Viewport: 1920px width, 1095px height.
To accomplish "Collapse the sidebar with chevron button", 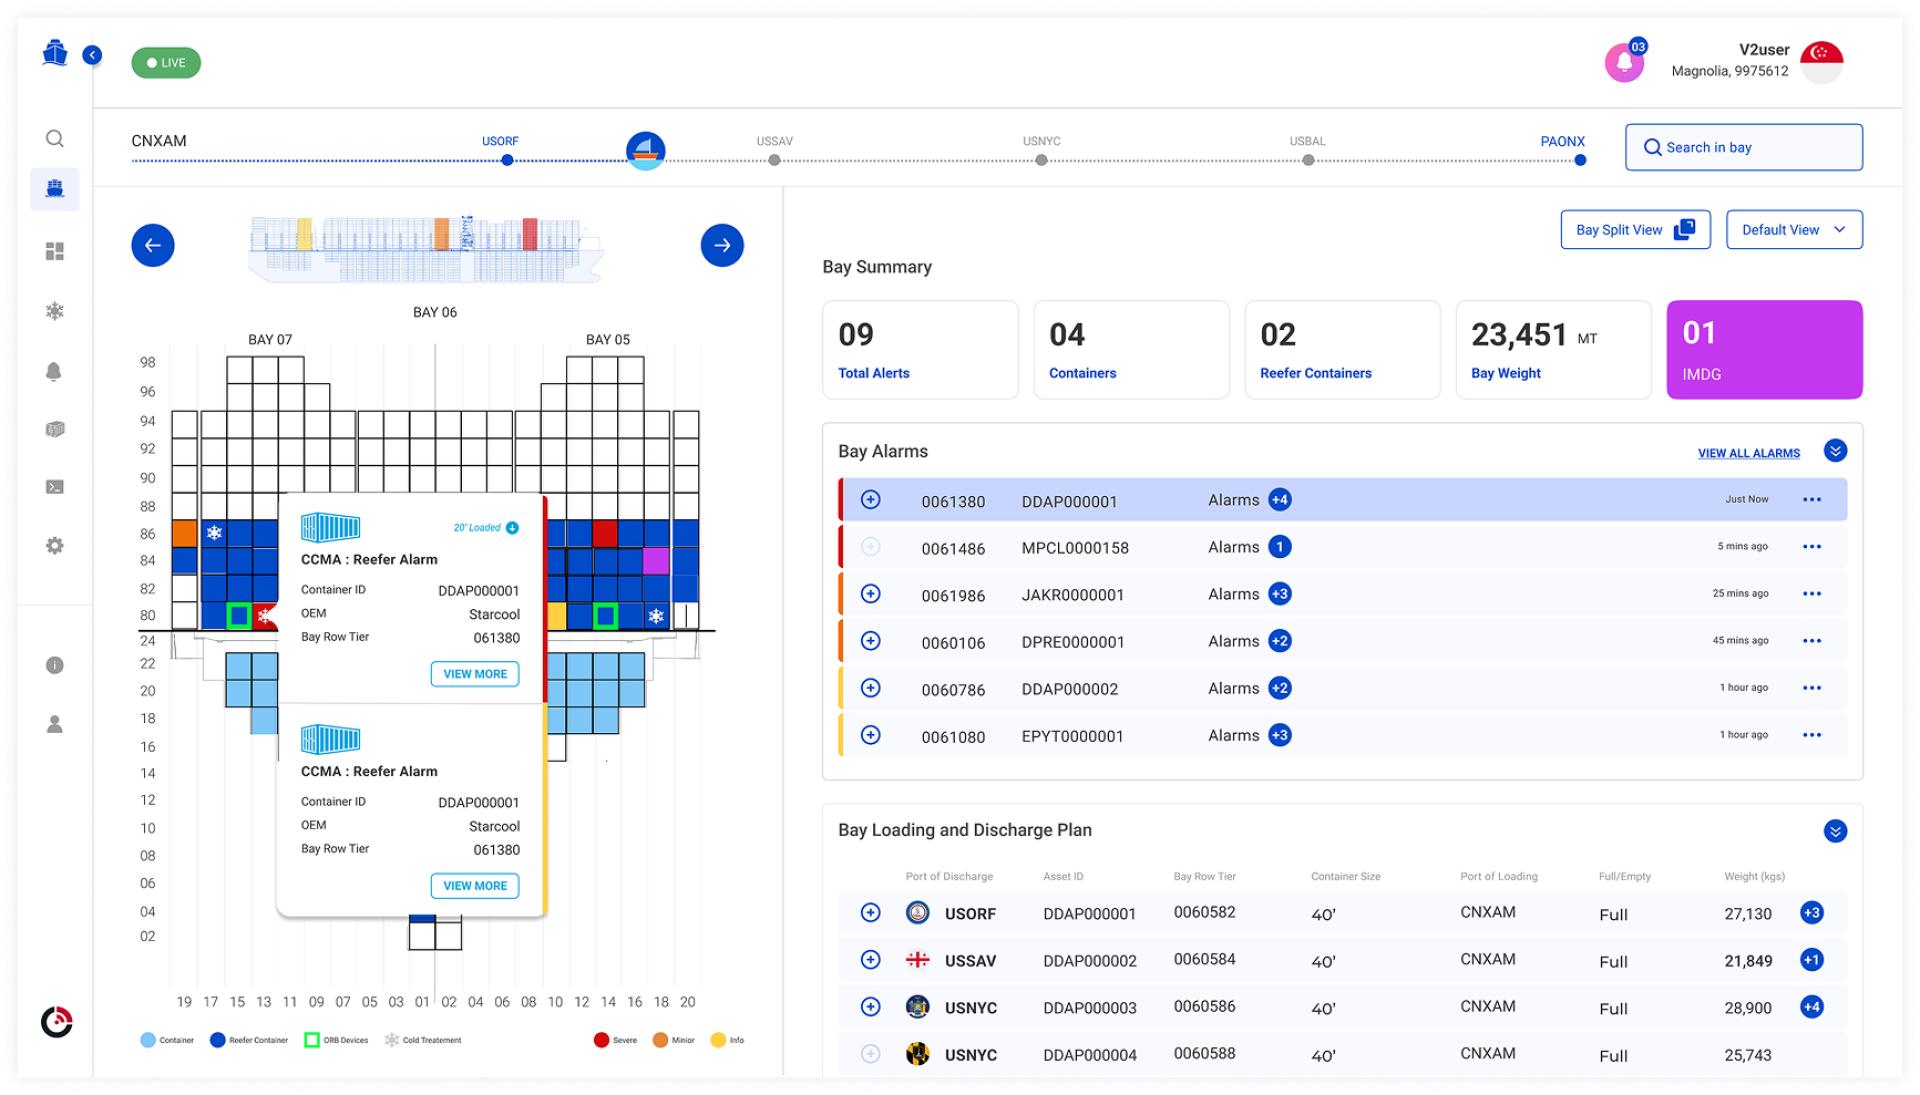I will [x=92, y=55].
